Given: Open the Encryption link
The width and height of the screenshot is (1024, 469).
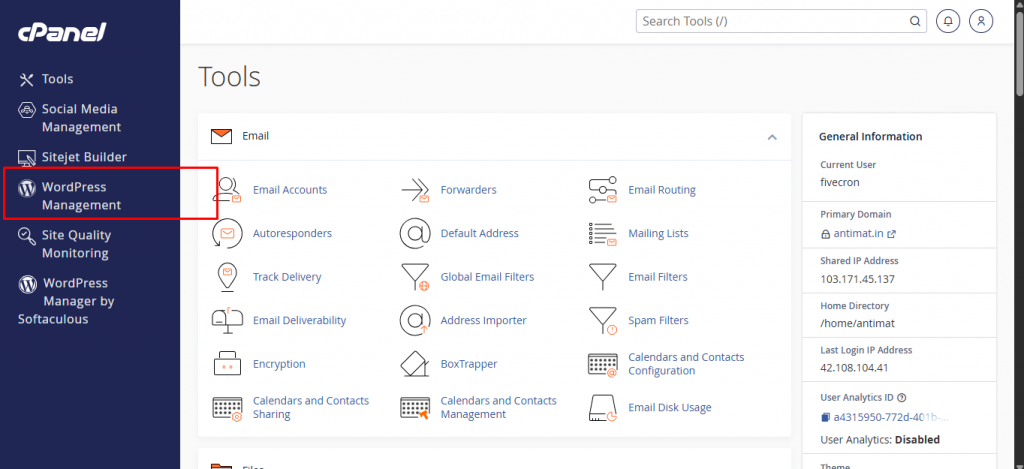Looking at the screenshot, I should [279, 364].
